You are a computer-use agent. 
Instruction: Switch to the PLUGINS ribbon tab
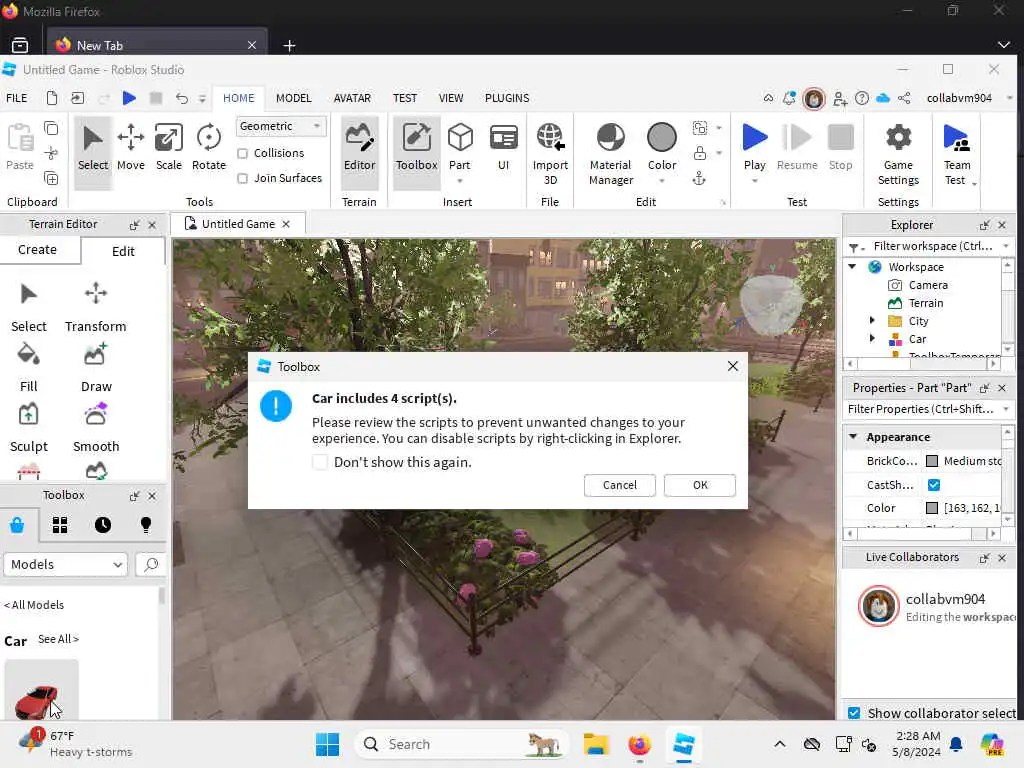(x=507, y=98)
